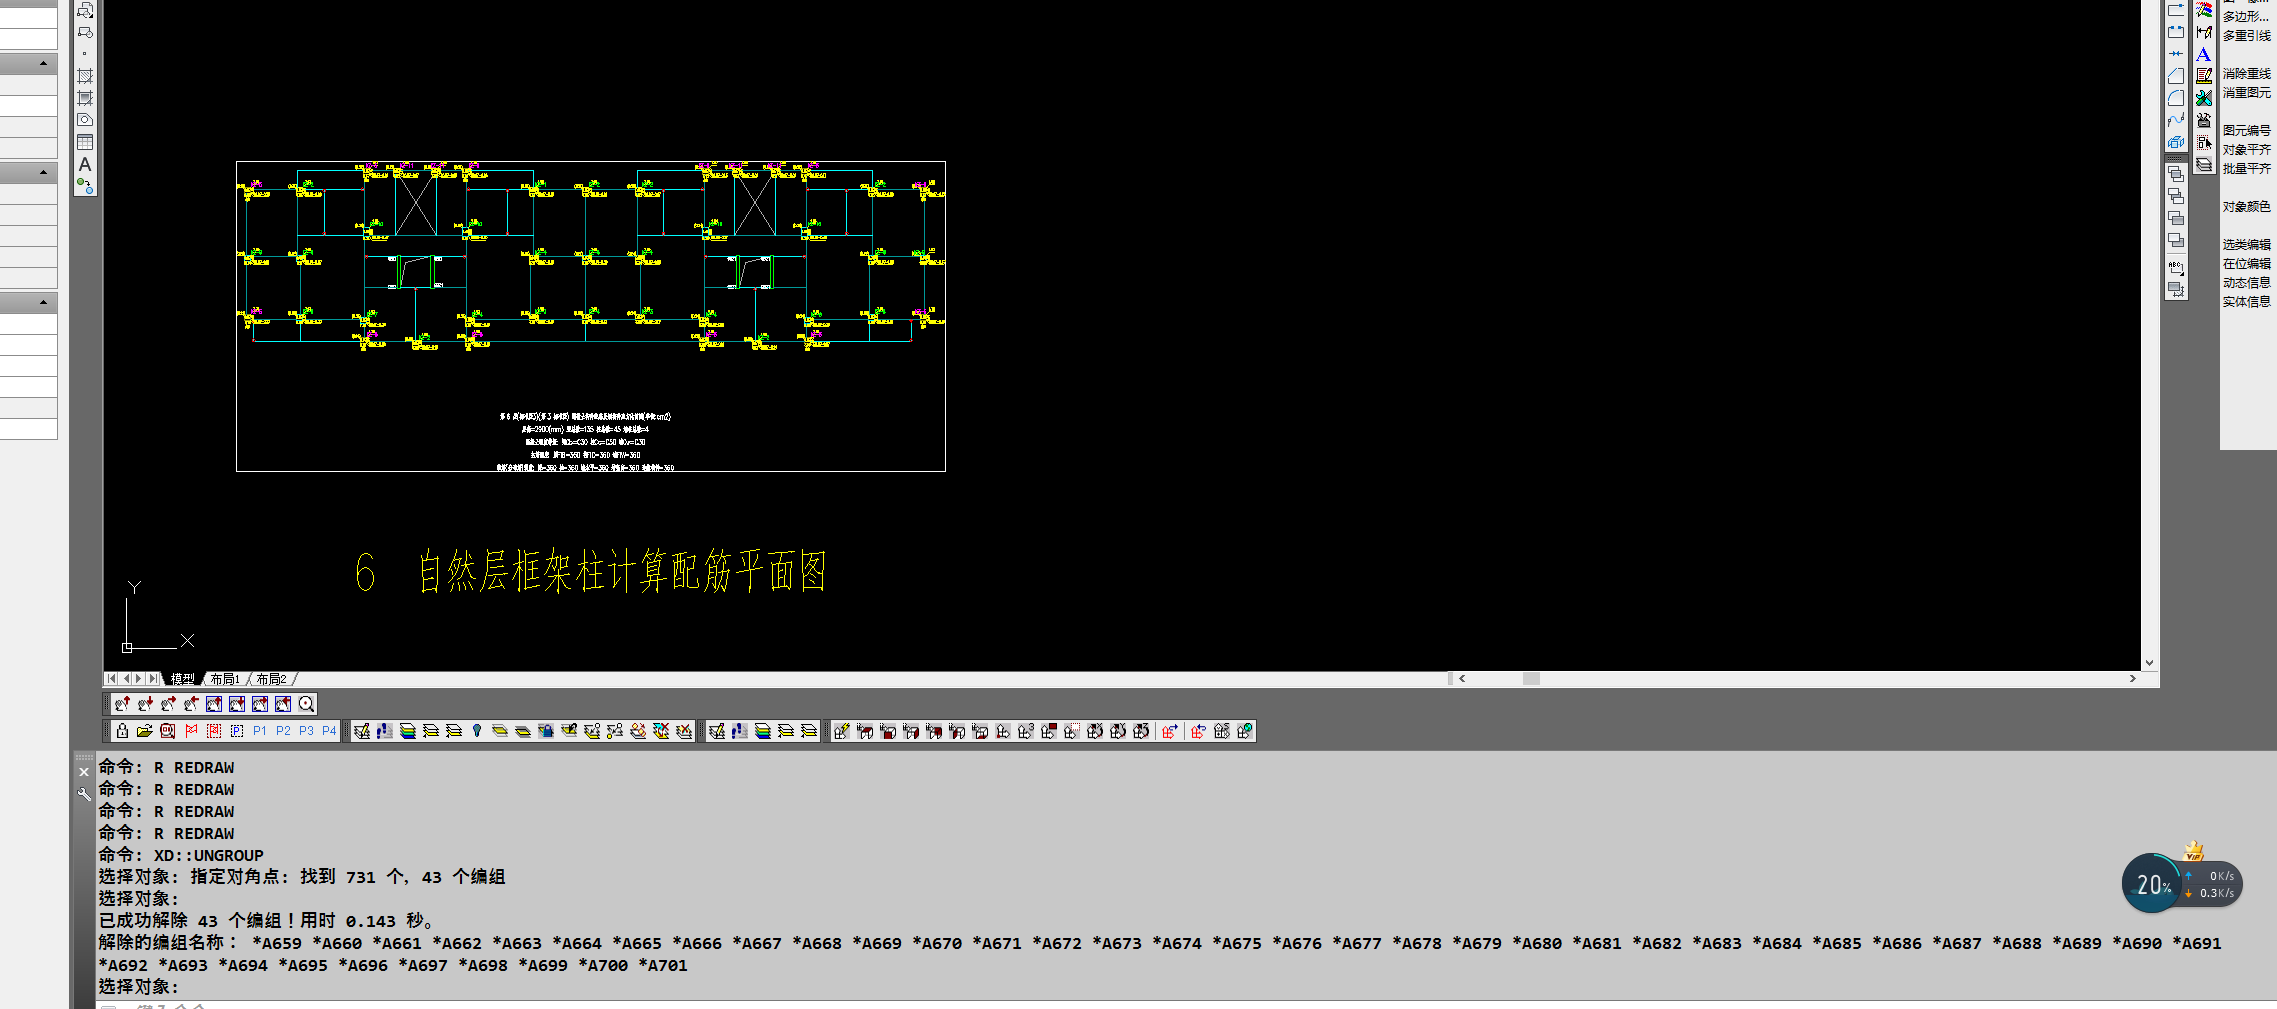
Task: Go to first layout tab arrow
Action: coord(111,679)
